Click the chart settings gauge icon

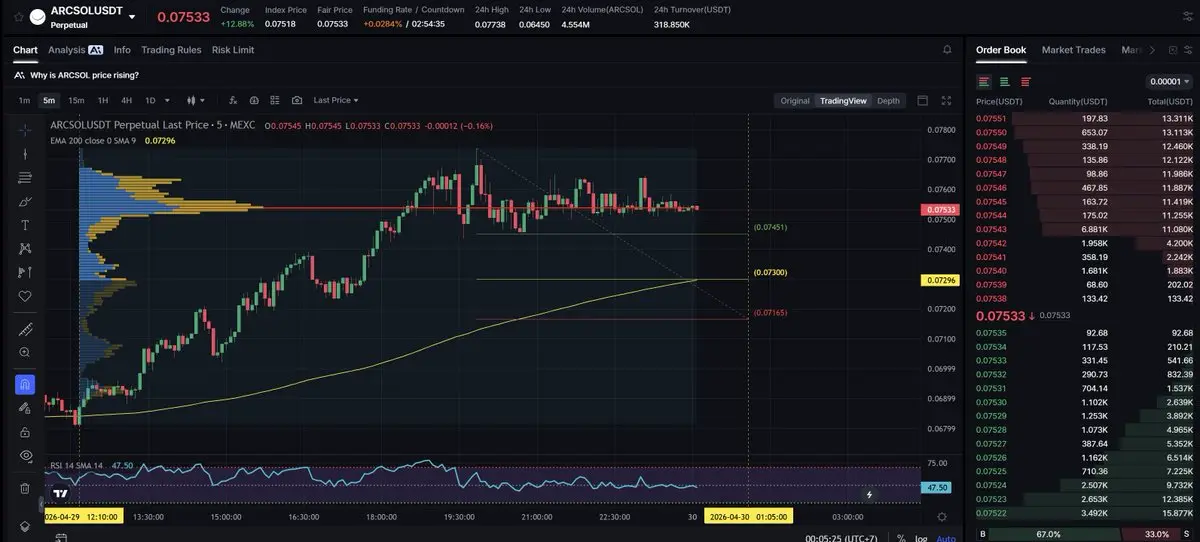click(x=254, y=100)
